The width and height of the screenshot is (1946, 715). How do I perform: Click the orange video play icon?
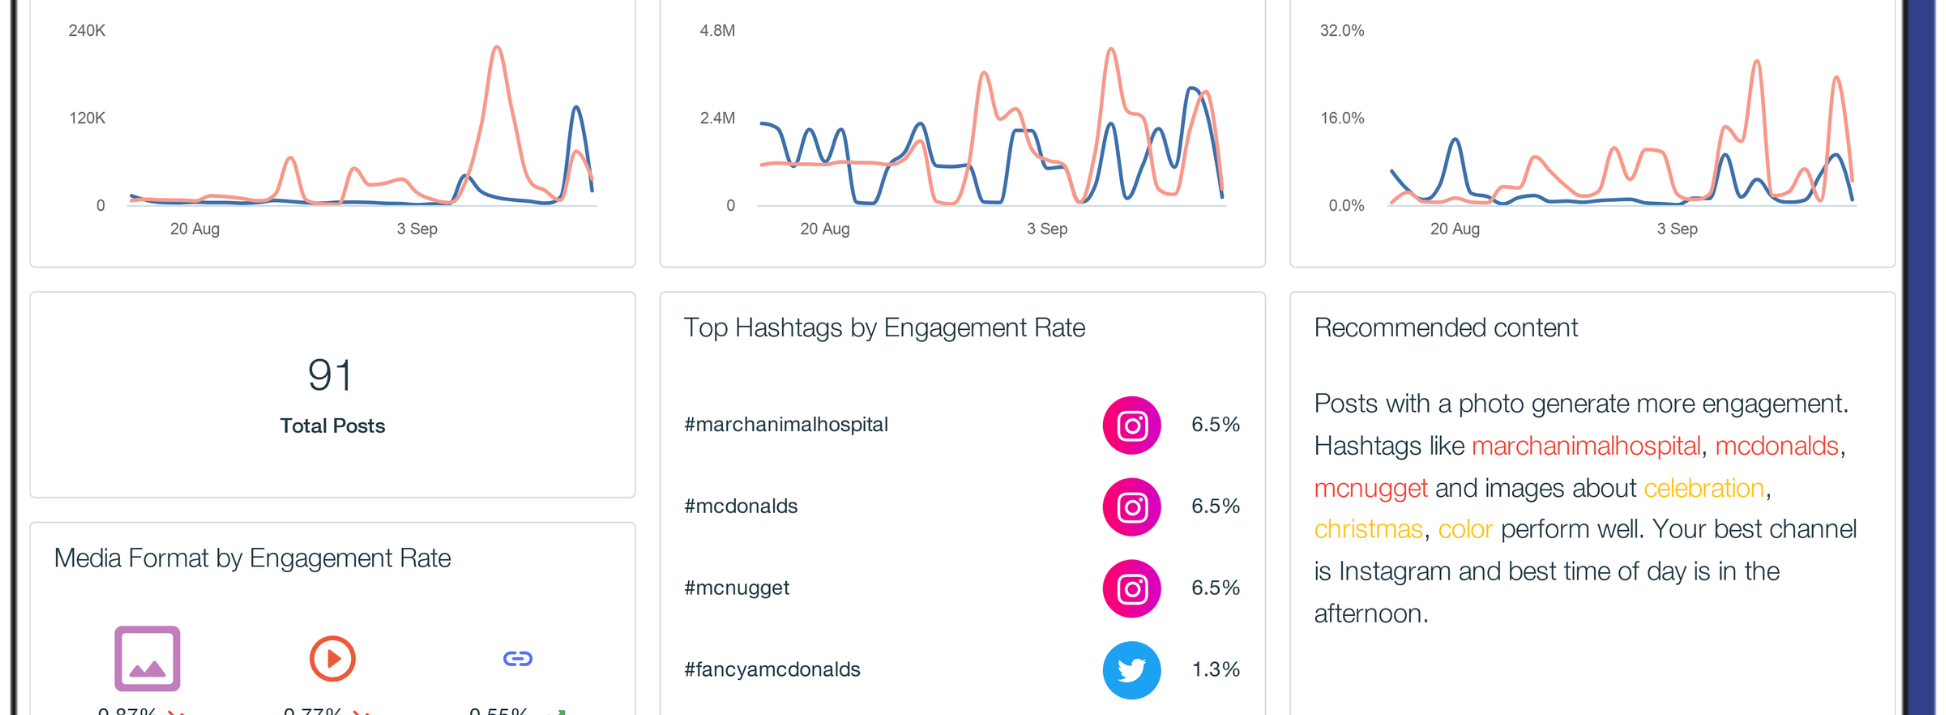coord(332,658)
